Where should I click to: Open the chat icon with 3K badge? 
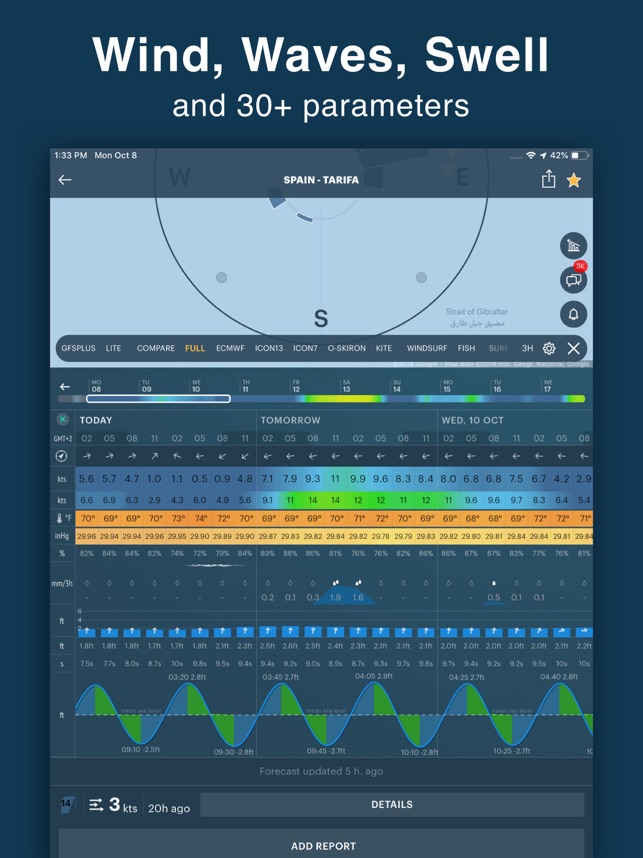pos(574,280)
